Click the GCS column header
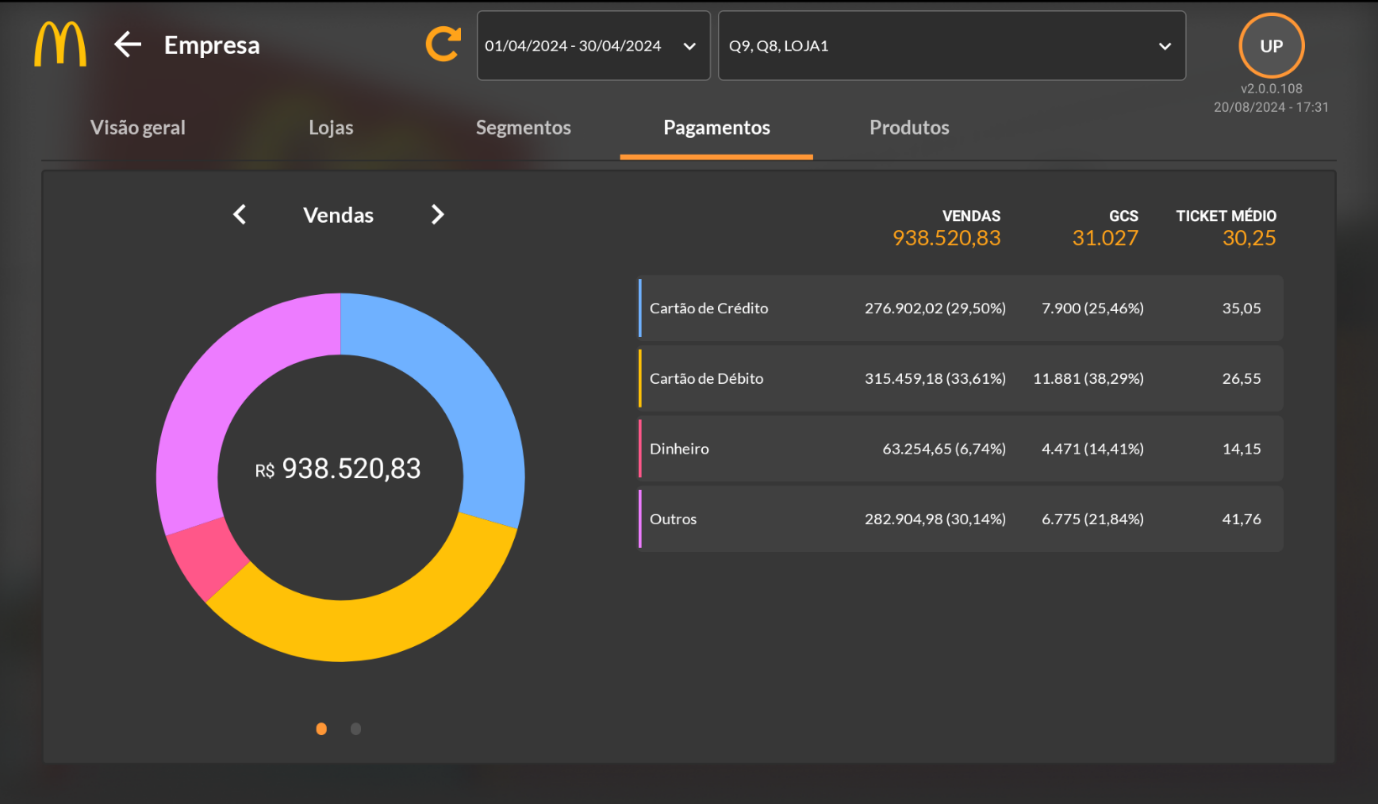Screen dimensions: 1378x804 [x=1123, y=216]
